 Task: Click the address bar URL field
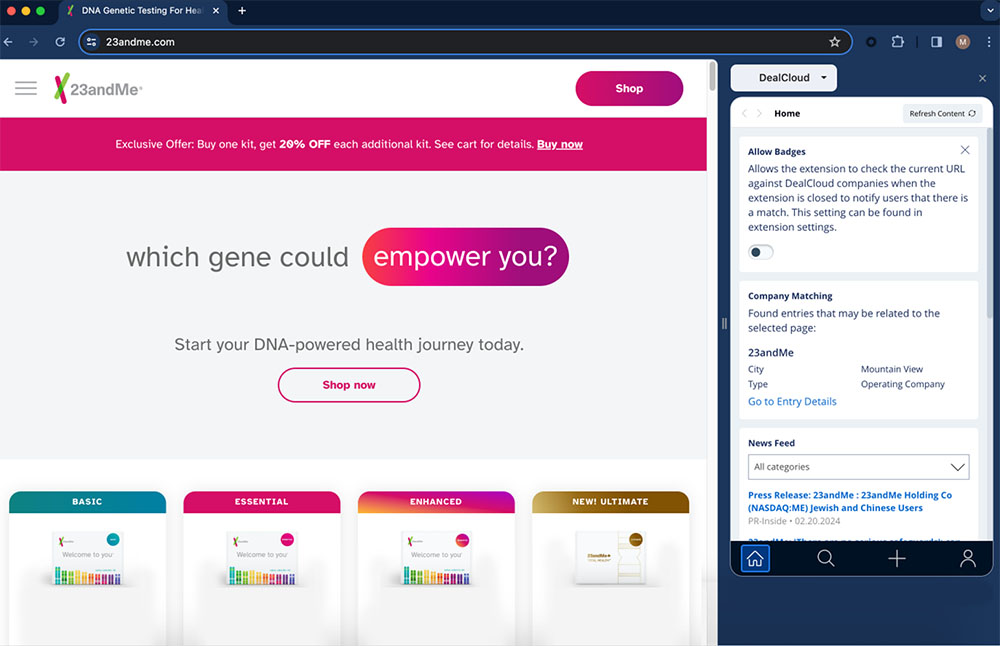(465, 42)
